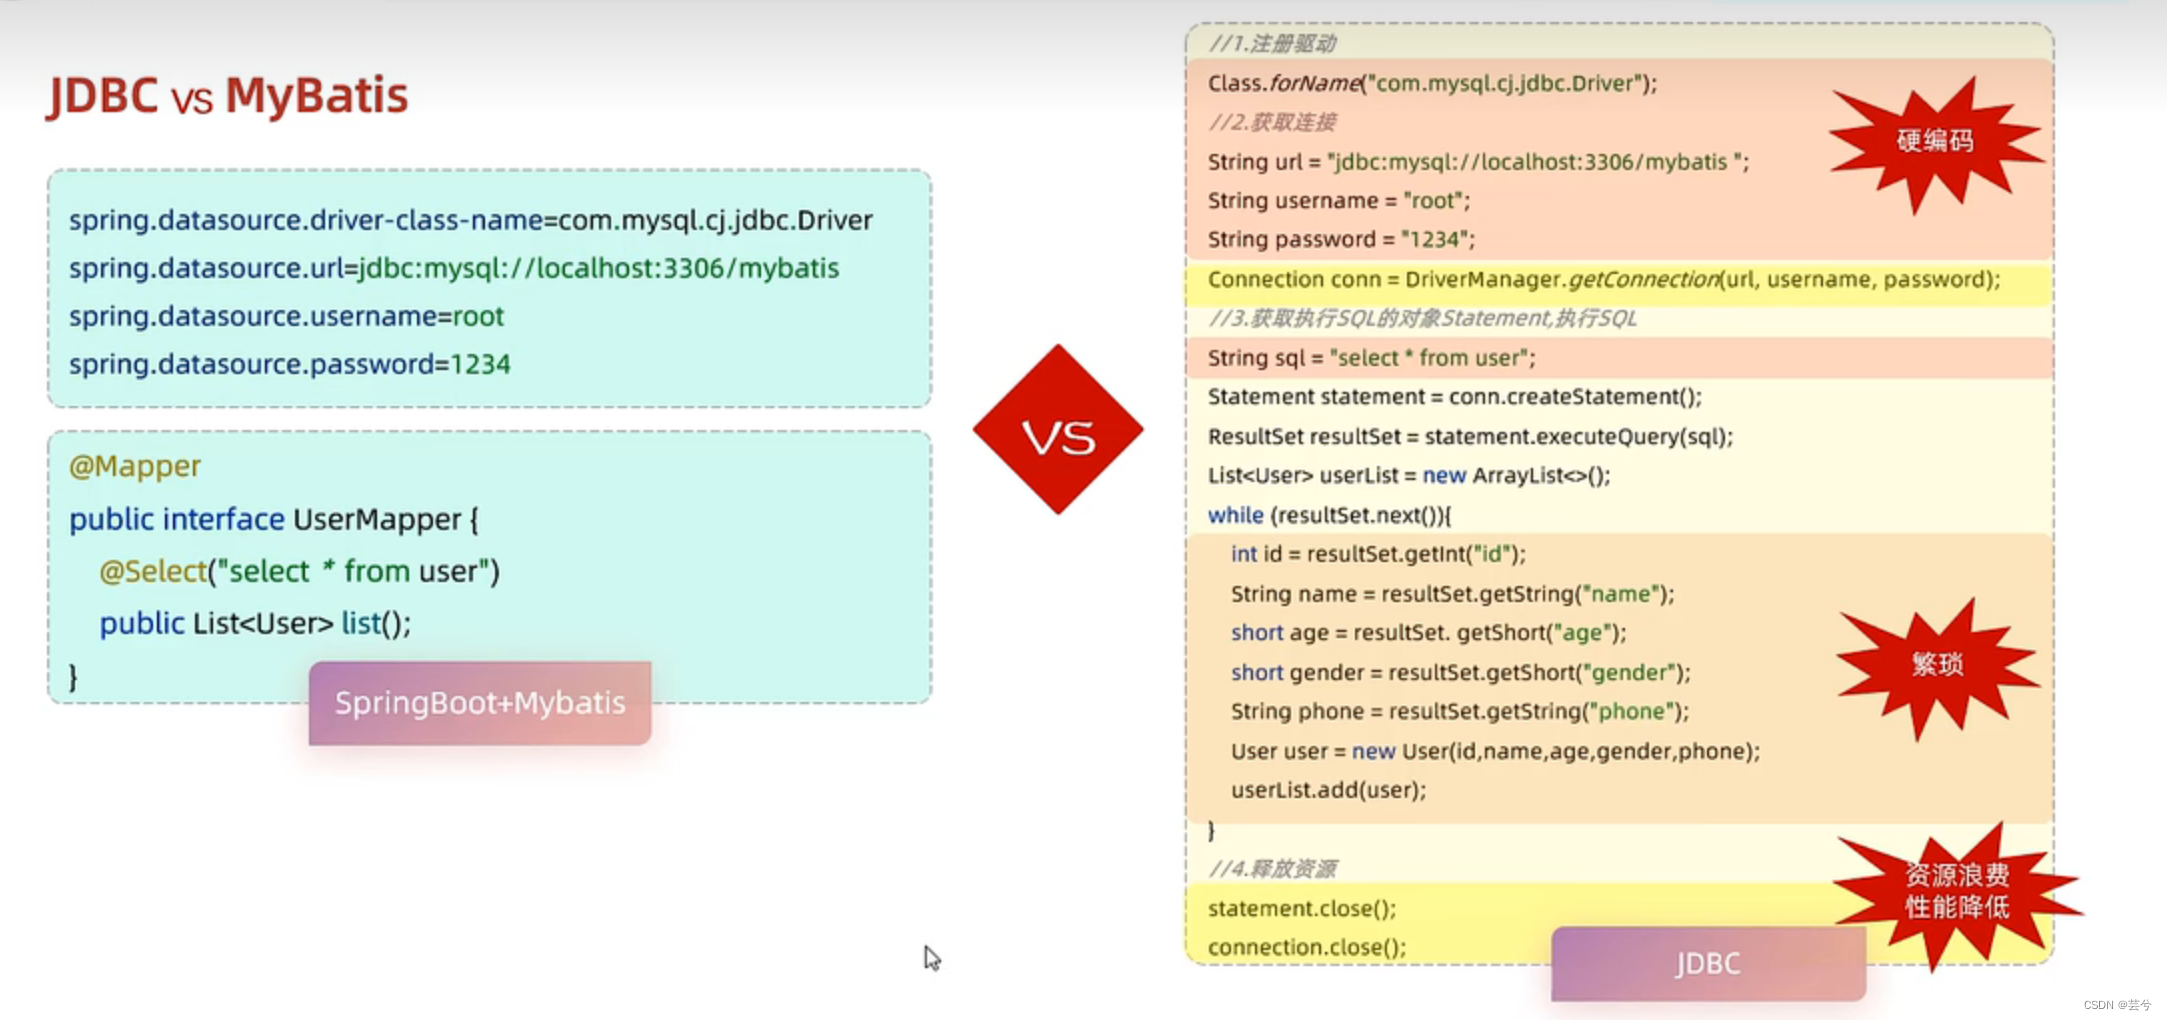Viewport: 2167px width, 1020px height.
Task: Click the resultSet.getShort("age") line
Action: (1428, 633)
